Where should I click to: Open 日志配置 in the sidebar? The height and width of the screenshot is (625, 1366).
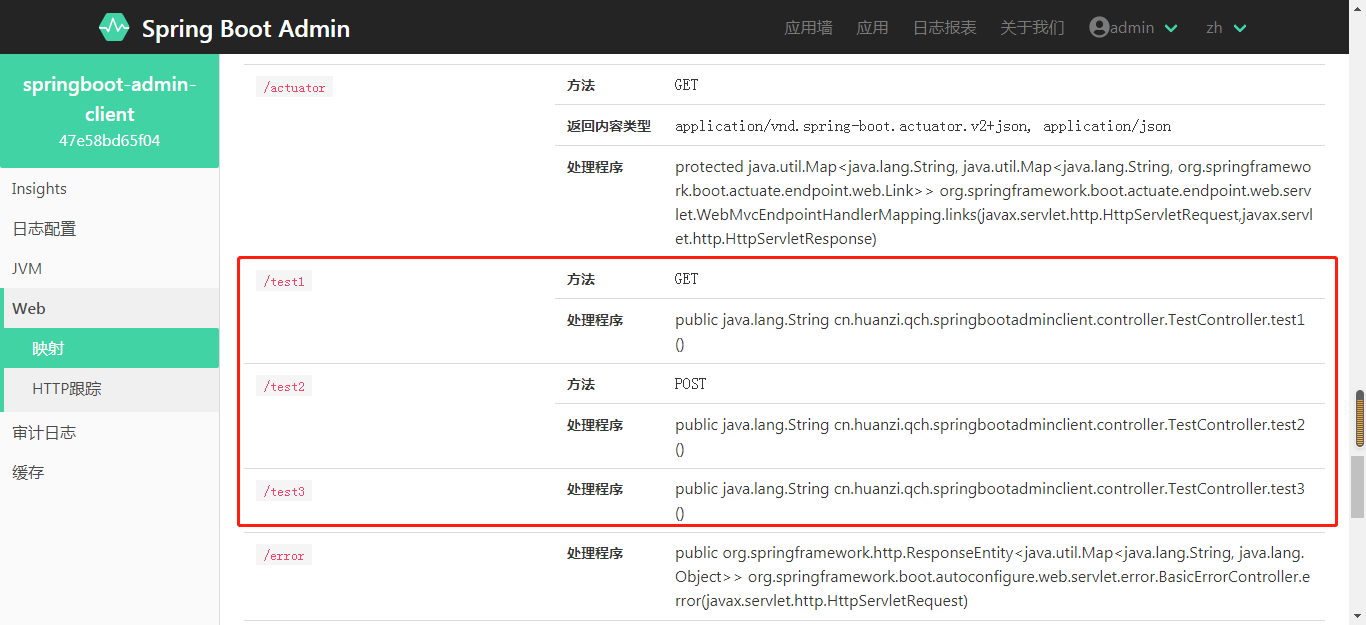click(109, 229)
